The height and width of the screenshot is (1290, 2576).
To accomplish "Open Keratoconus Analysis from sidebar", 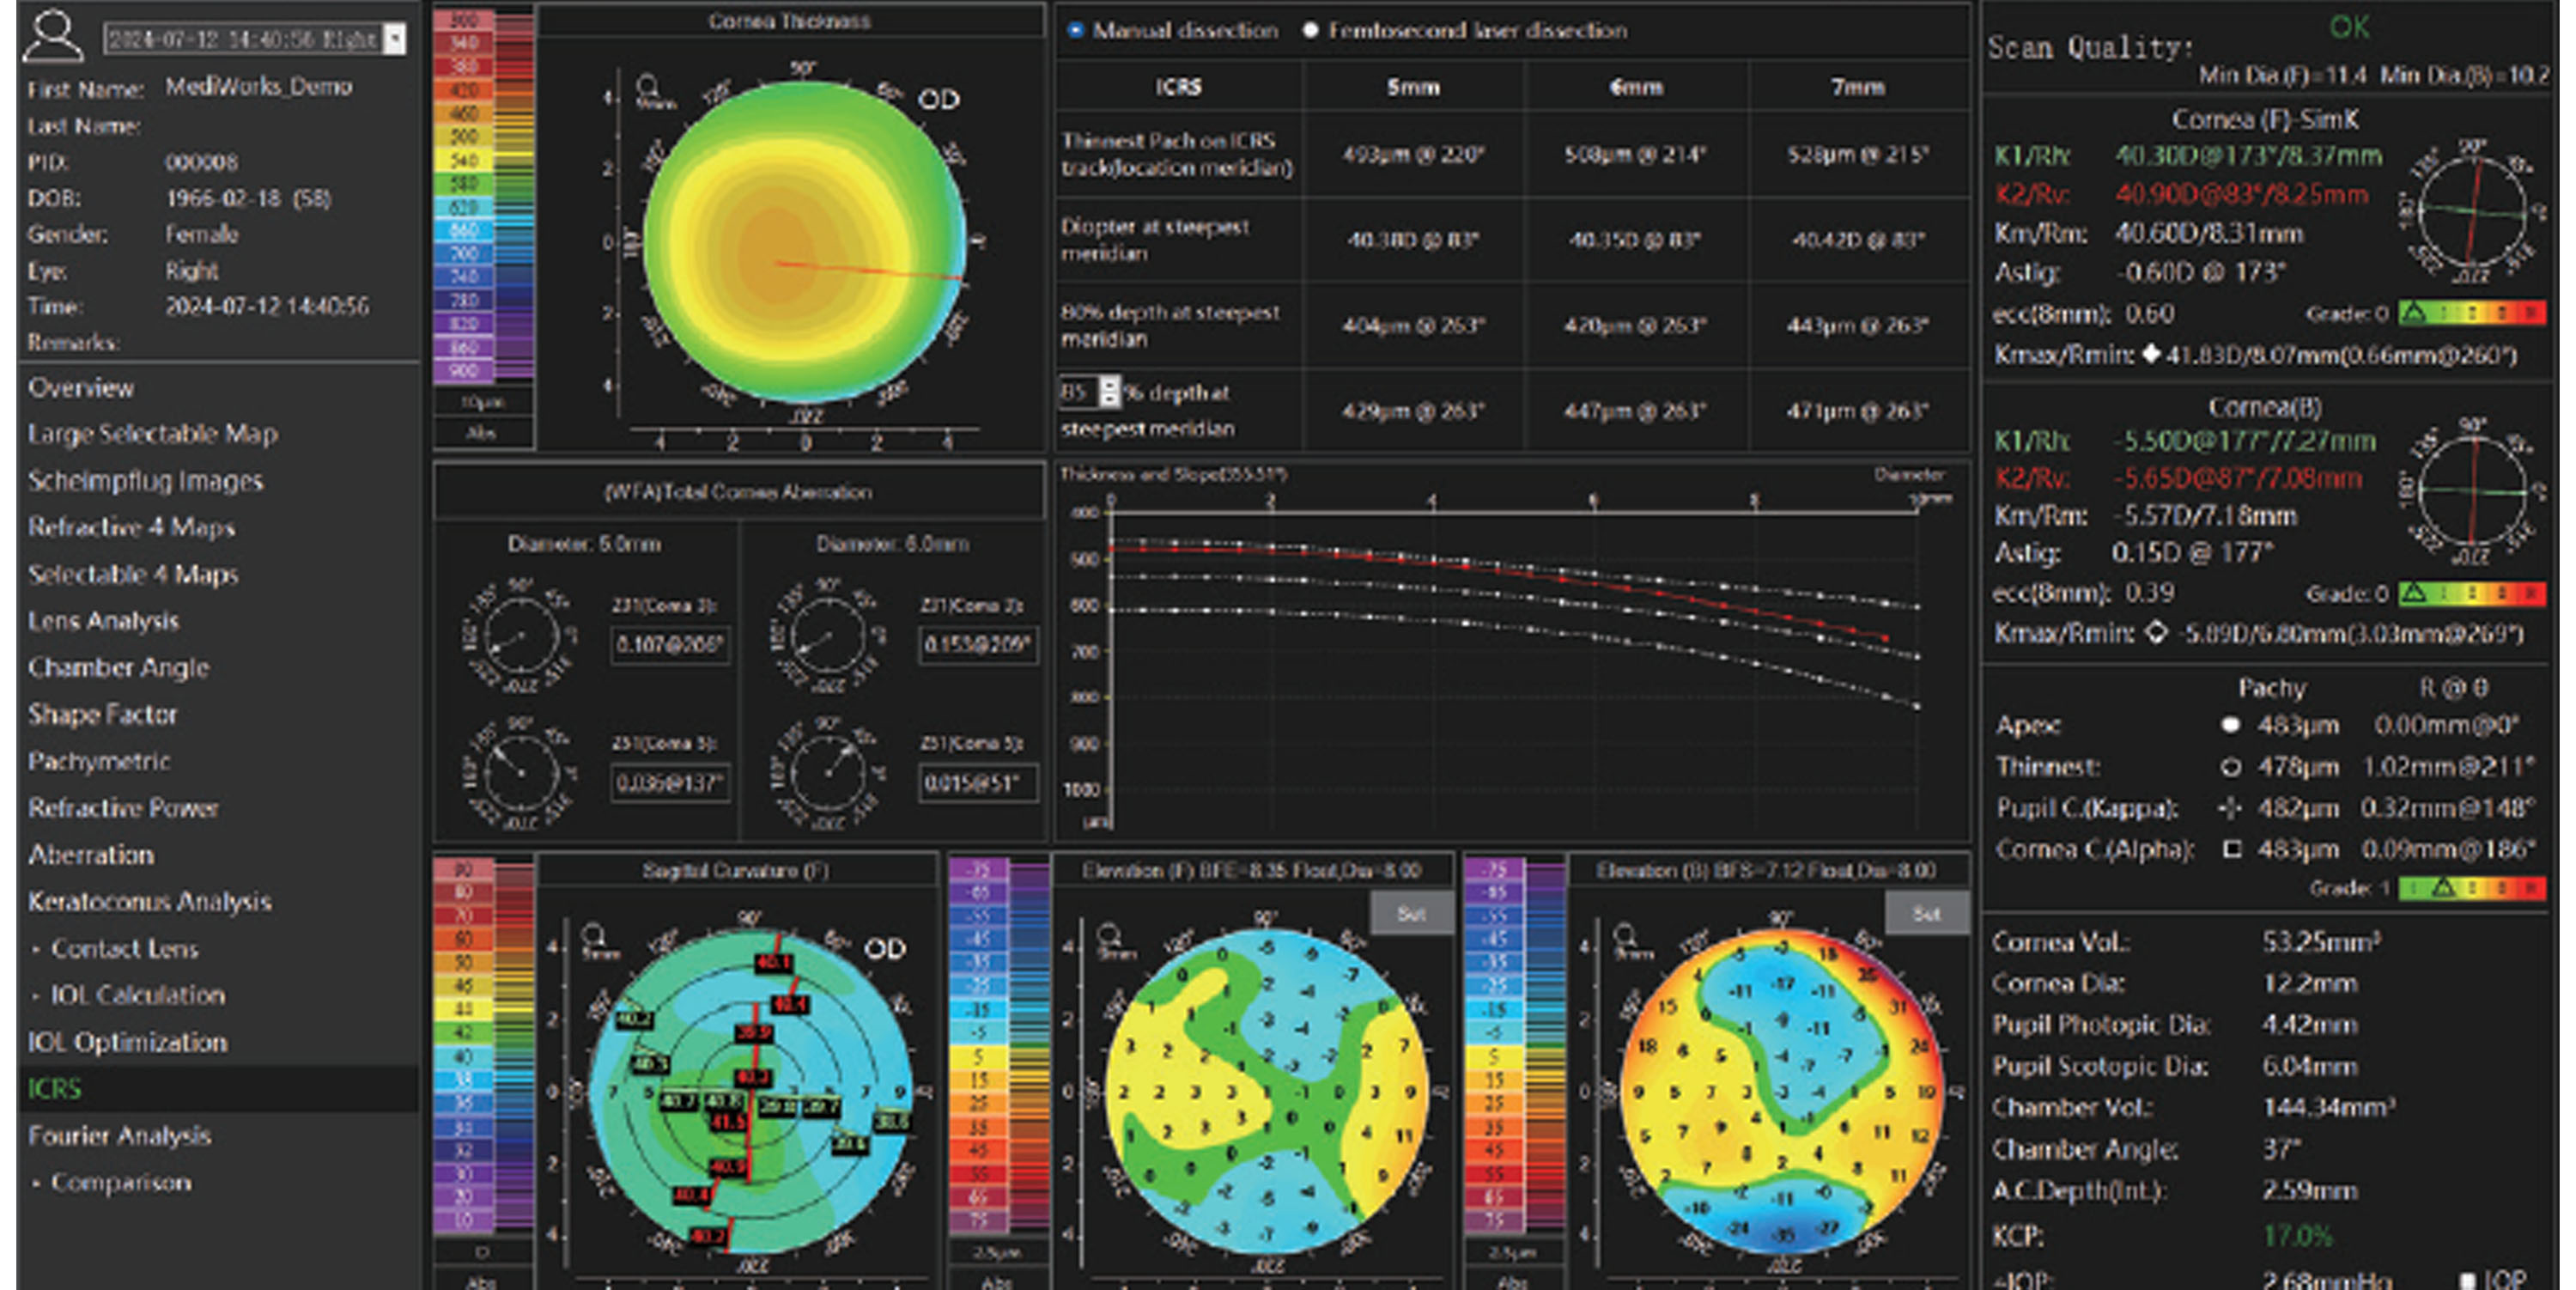I will pyautogui.click(x=150, y=902).
